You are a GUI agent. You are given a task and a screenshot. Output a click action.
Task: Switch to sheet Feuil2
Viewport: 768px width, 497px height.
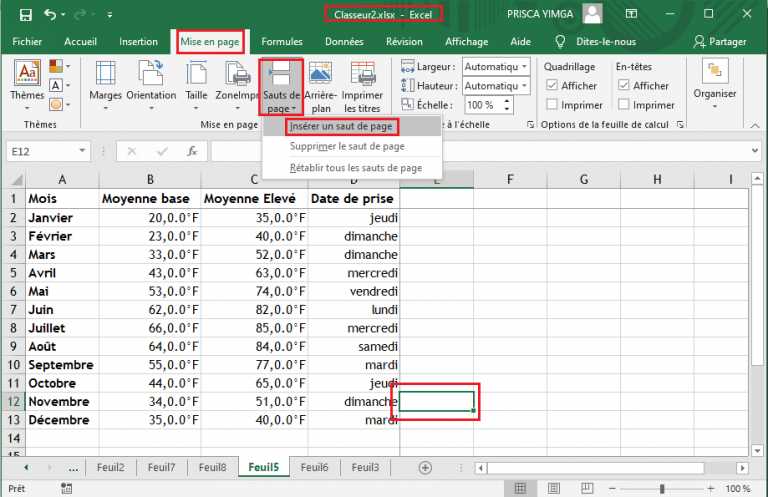click(x=110, y=467)
